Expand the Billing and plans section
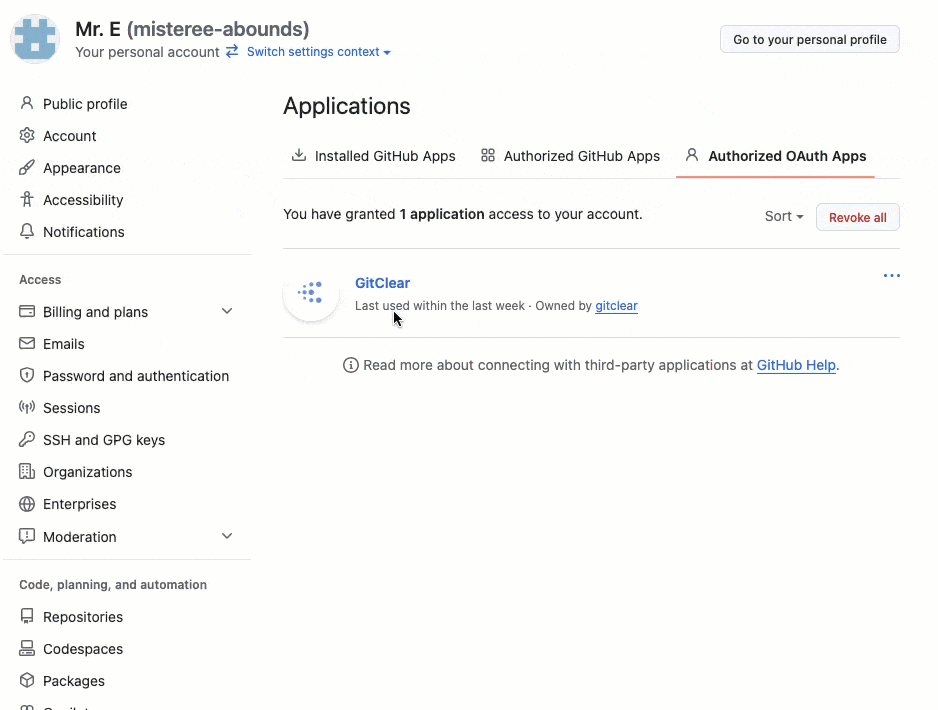This screenshot has height=710, width=938. (x=227, y=312)
